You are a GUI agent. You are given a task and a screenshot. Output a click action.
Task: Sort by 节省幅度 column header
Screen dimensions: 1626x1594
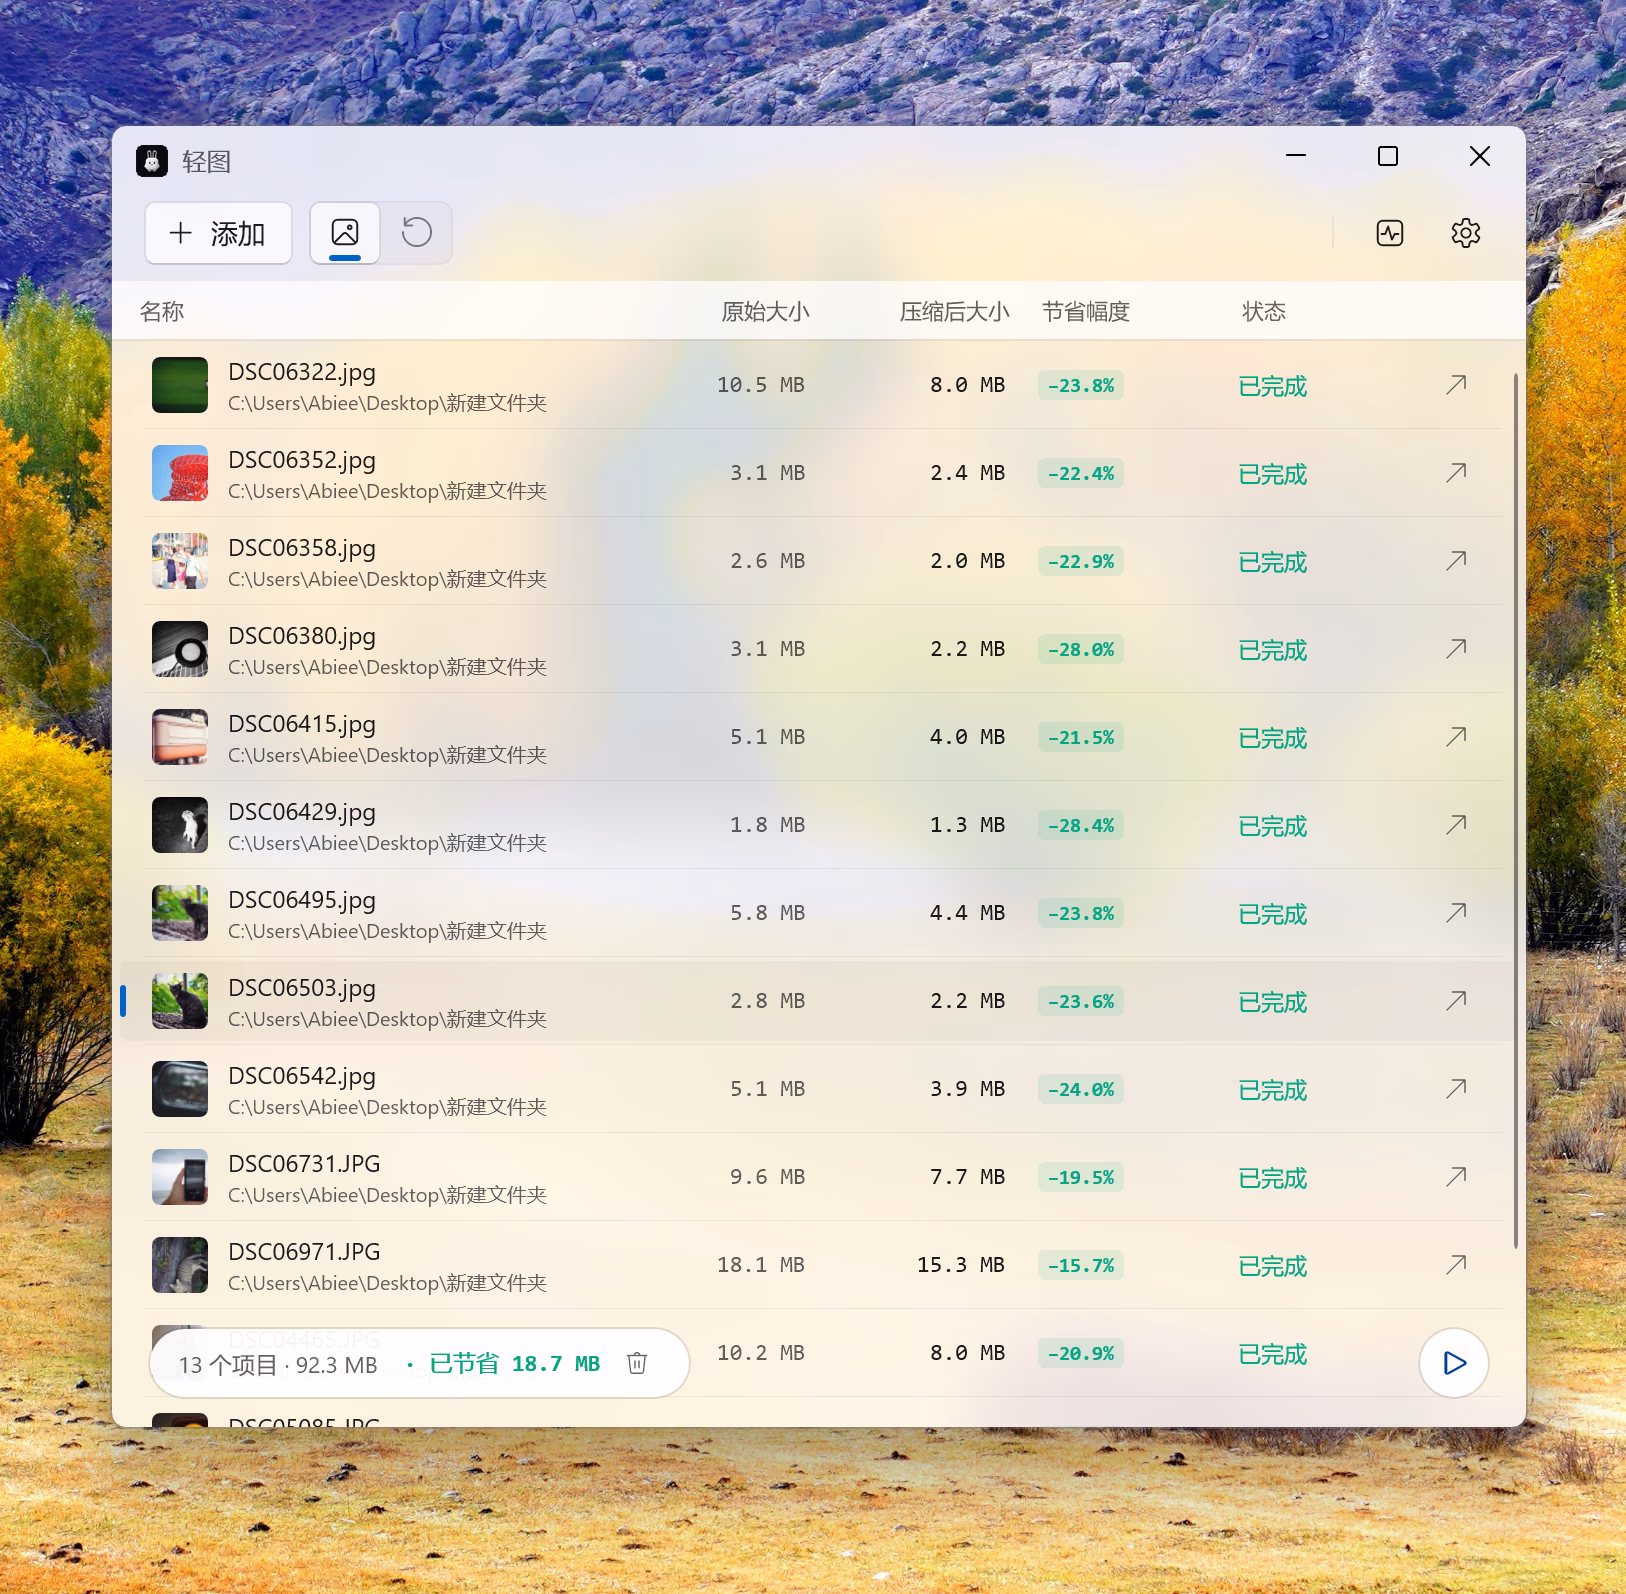pos(1086,312)
